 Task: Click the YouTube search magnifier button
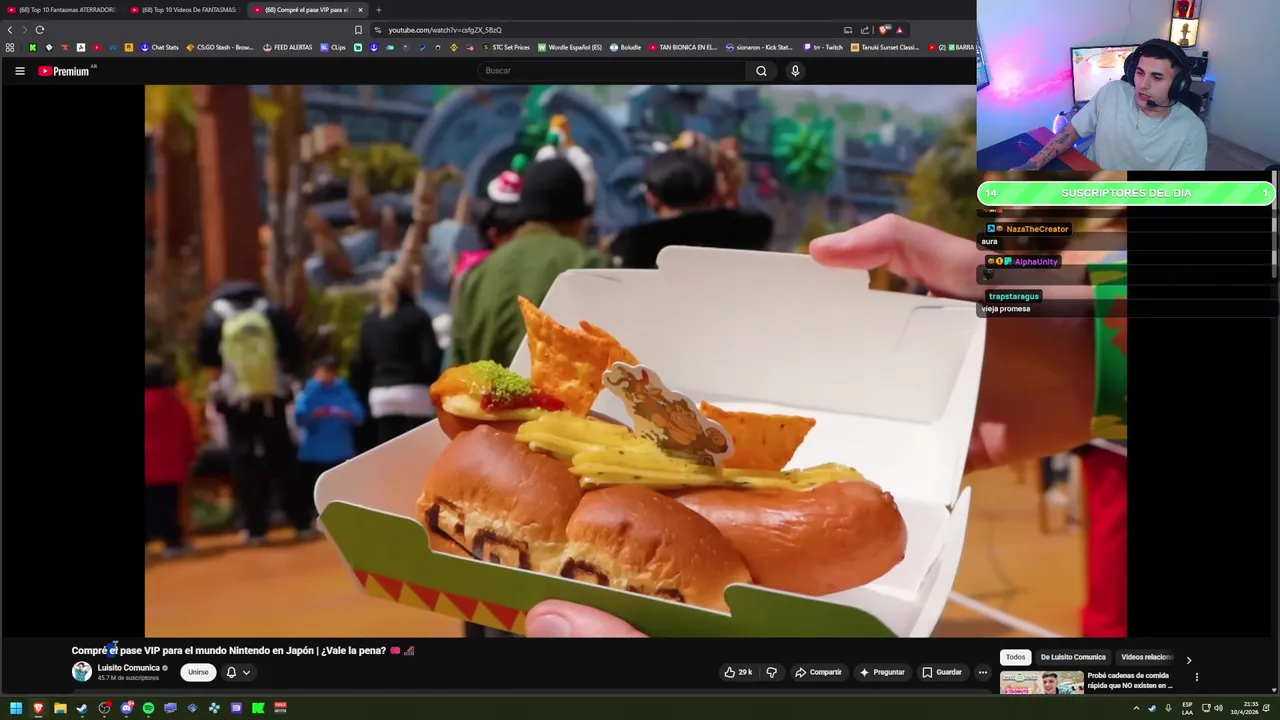pos(761,71)
